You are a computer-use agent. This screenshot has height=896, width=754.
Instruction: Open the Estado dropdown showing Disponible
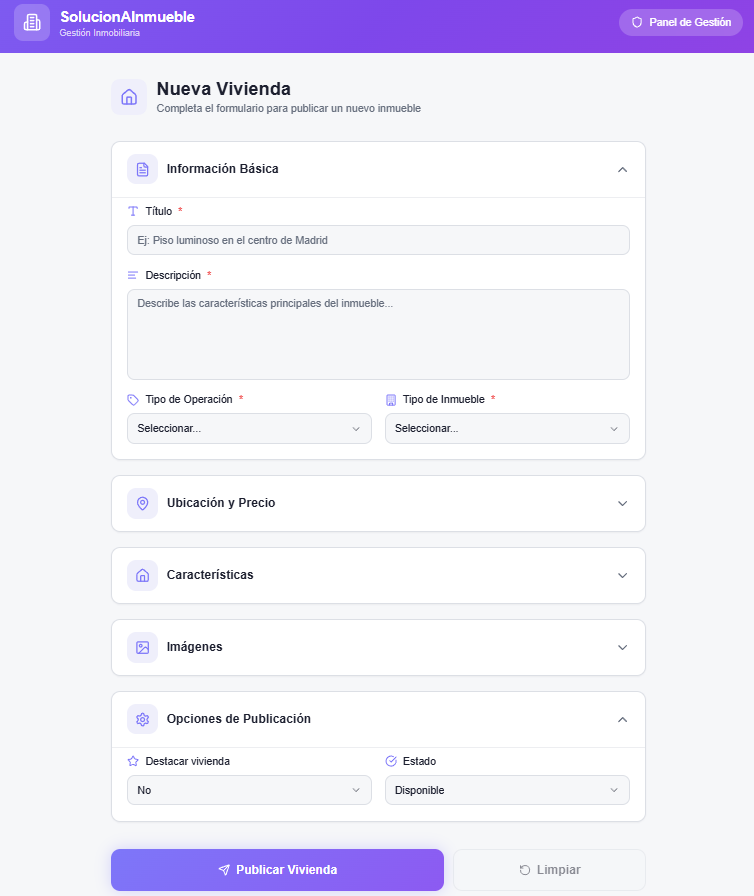(x=507, y=790)
